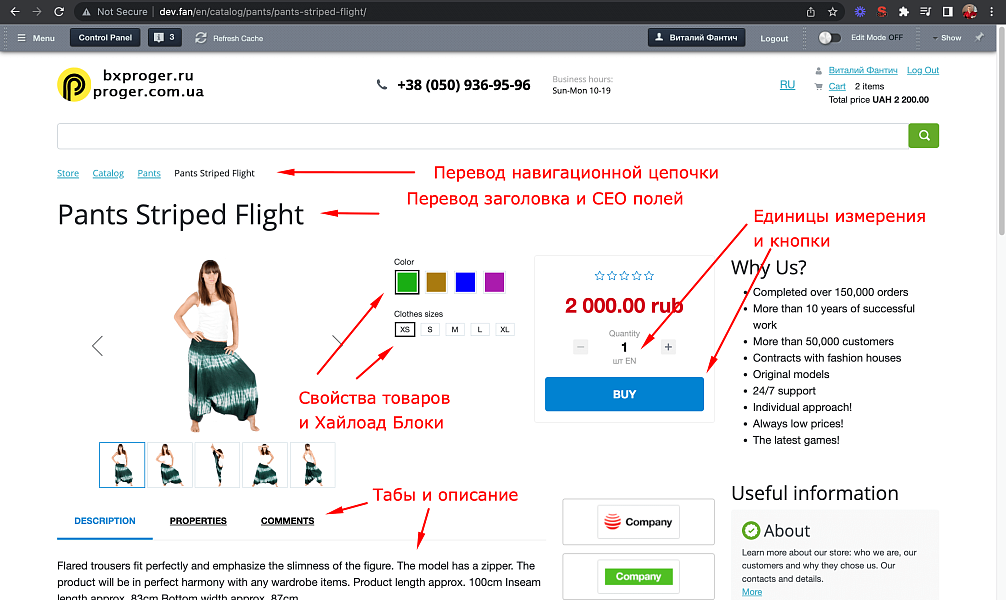Bookmark page with browser star icon
This screenshot has height=600, width=1006.
[833, 12]
